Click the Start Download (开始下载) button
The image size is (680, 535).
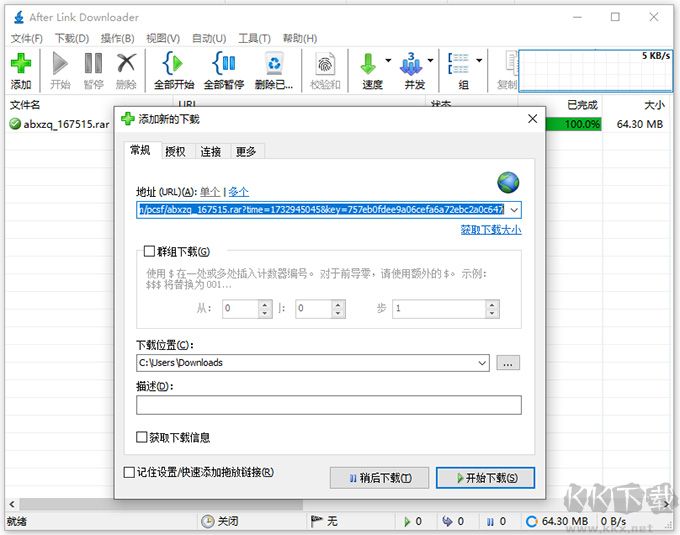[485, 478]
